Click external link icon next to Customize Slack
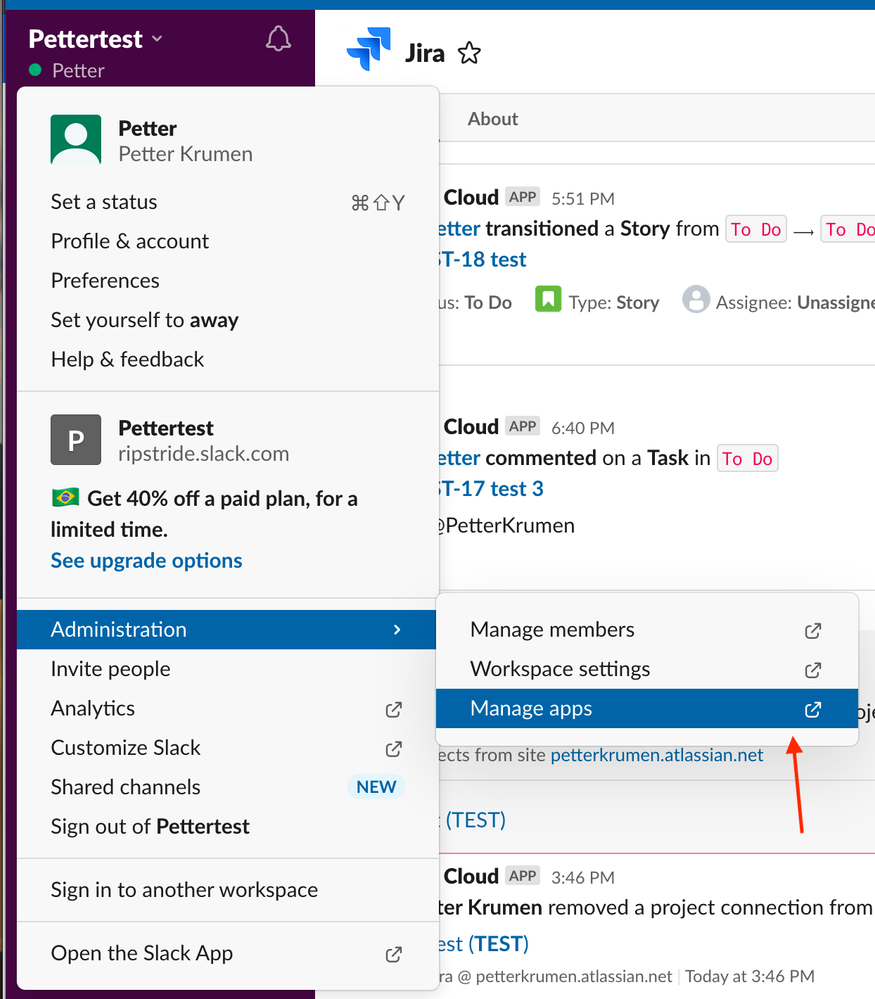 click(394, 749)
